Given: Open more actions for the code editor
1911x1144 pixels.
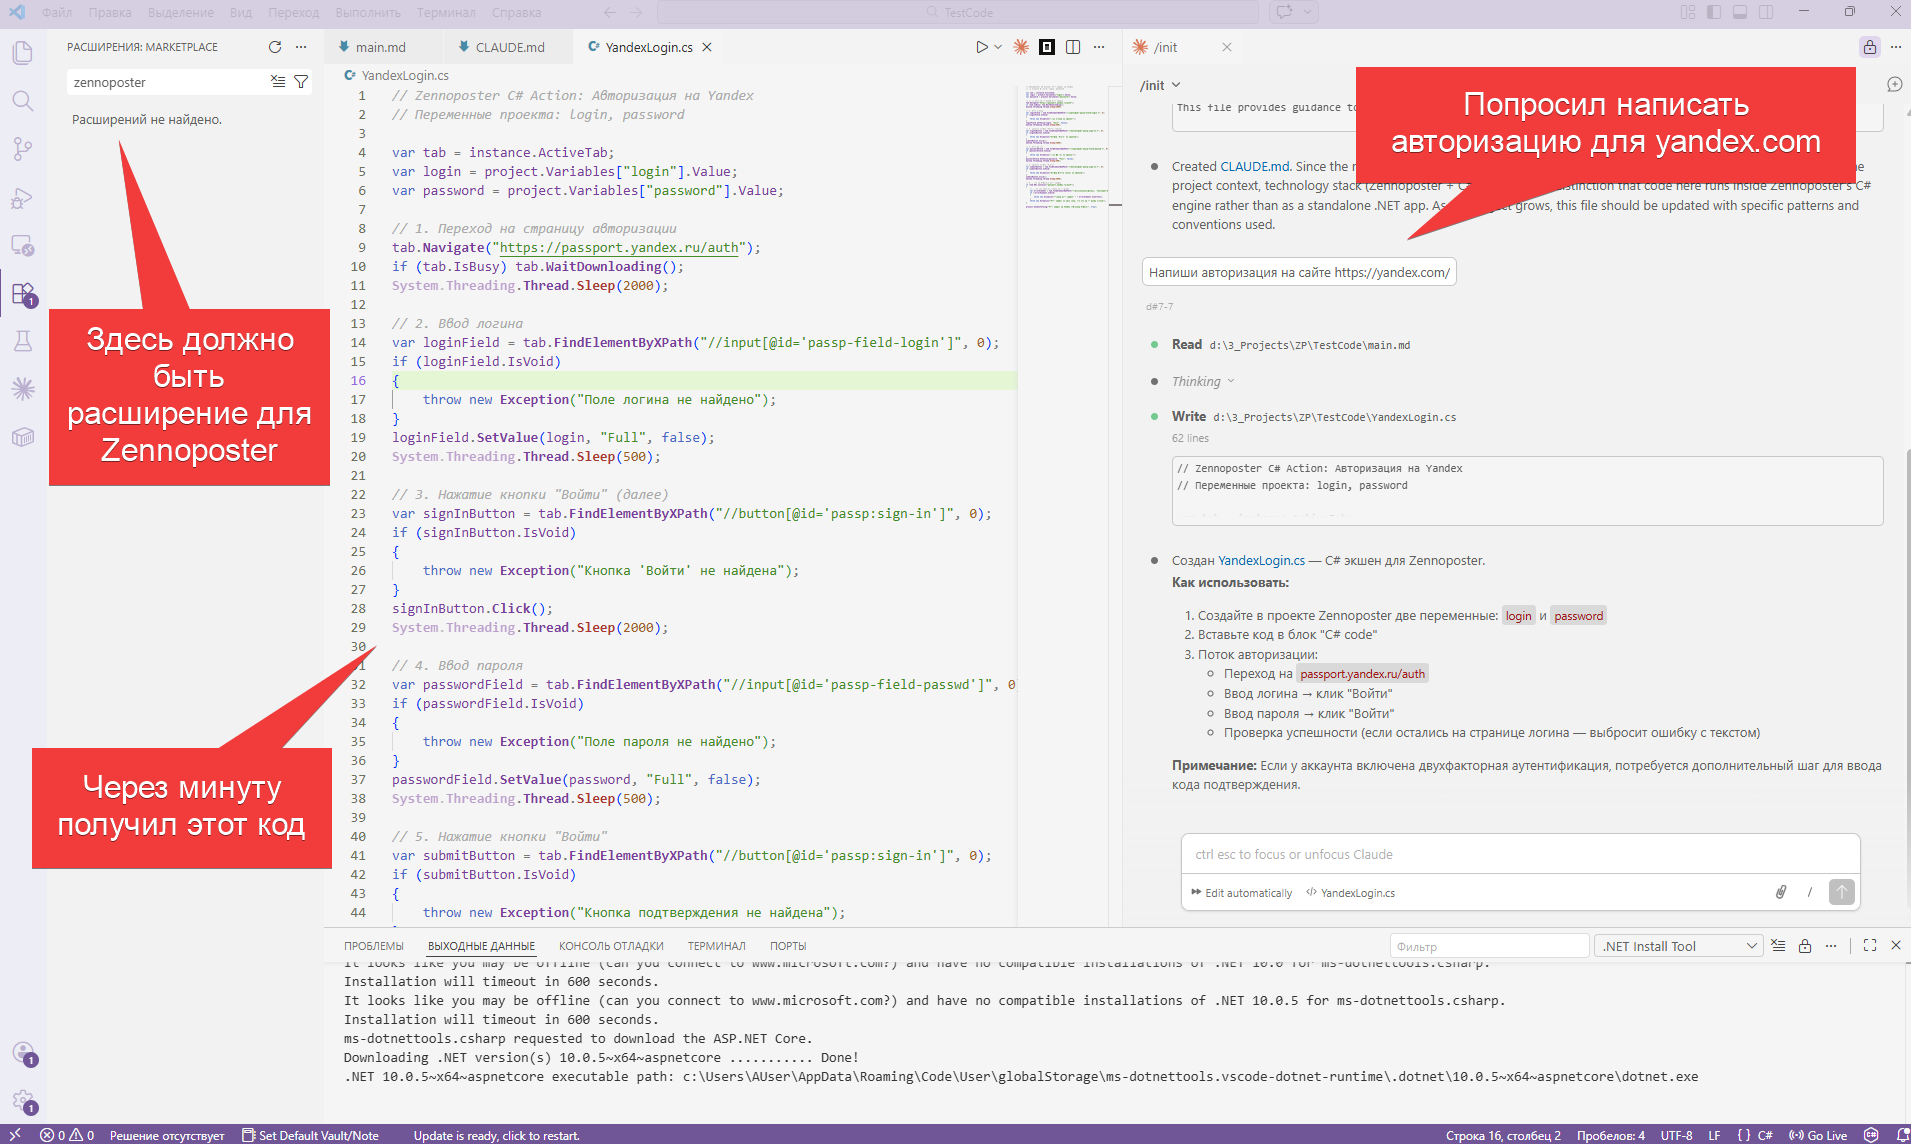Looking at the screenshot, I should [1099, 47].
